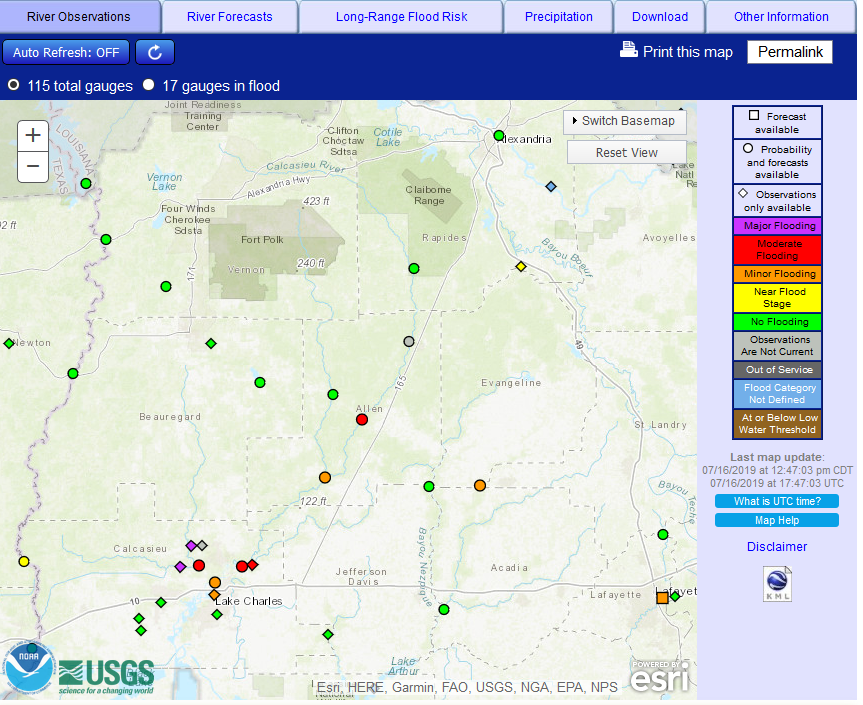Click the red moderate flooding gauge near Allen

click(362, 419)
